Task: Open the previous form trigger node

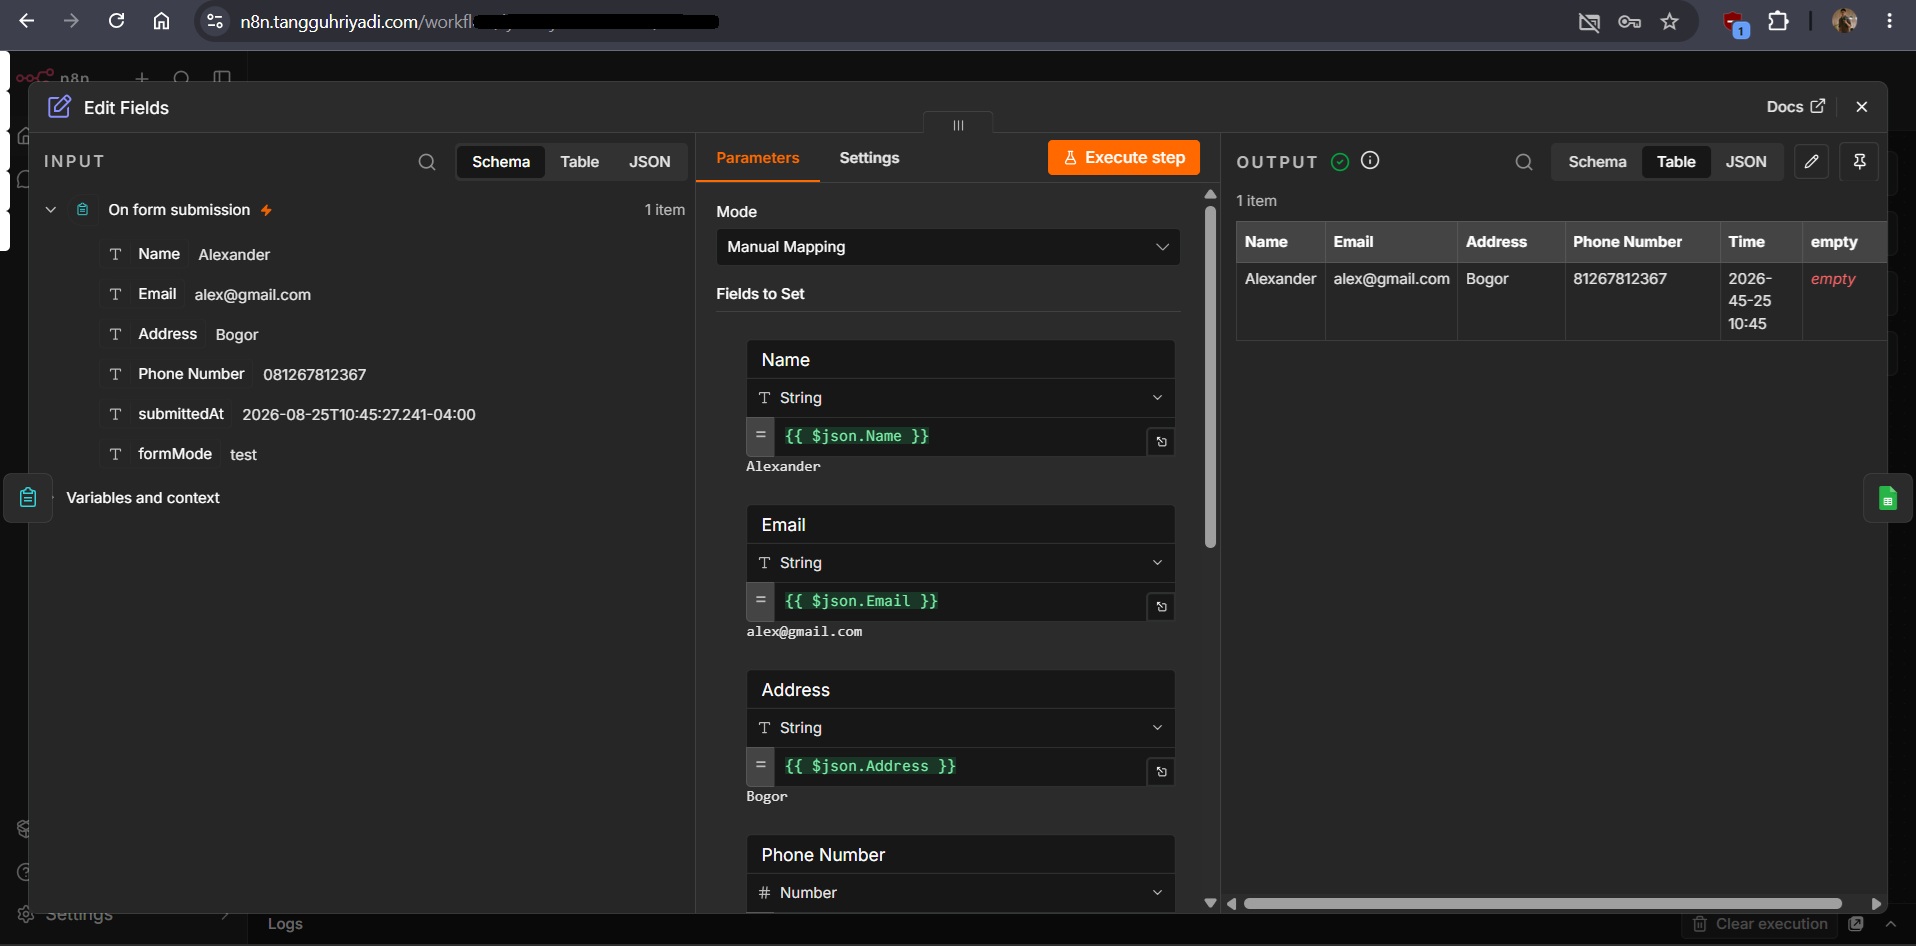Action: pos(28,497)
